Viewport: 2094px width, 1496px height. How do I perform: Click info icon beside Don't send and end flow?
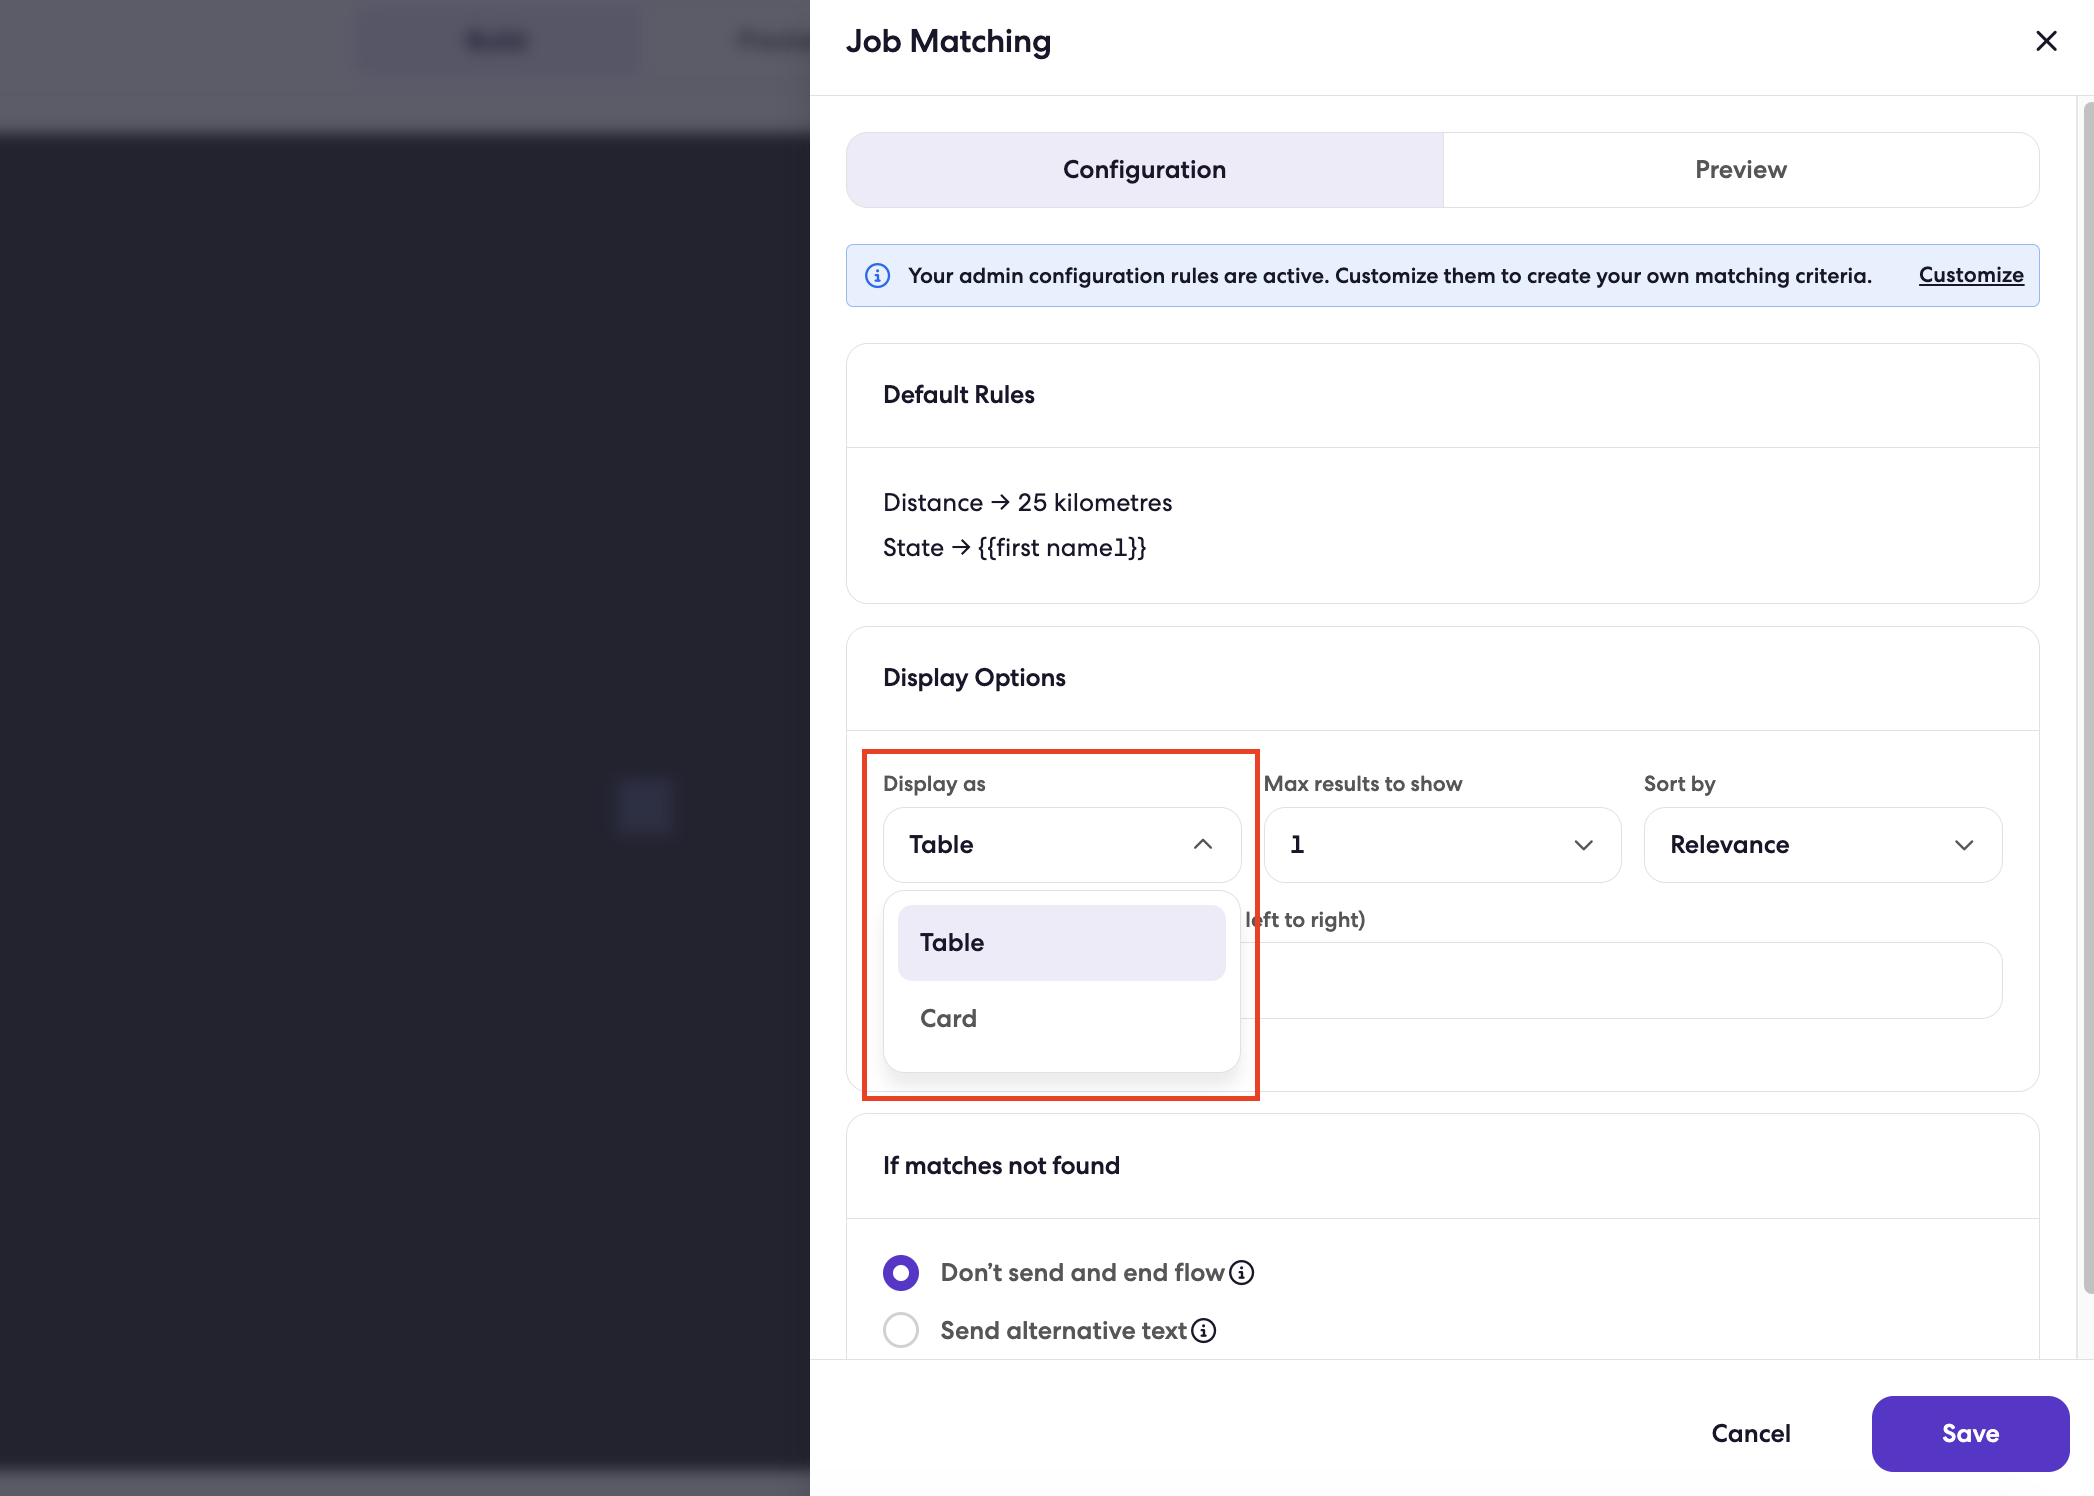[1241, 1272]
